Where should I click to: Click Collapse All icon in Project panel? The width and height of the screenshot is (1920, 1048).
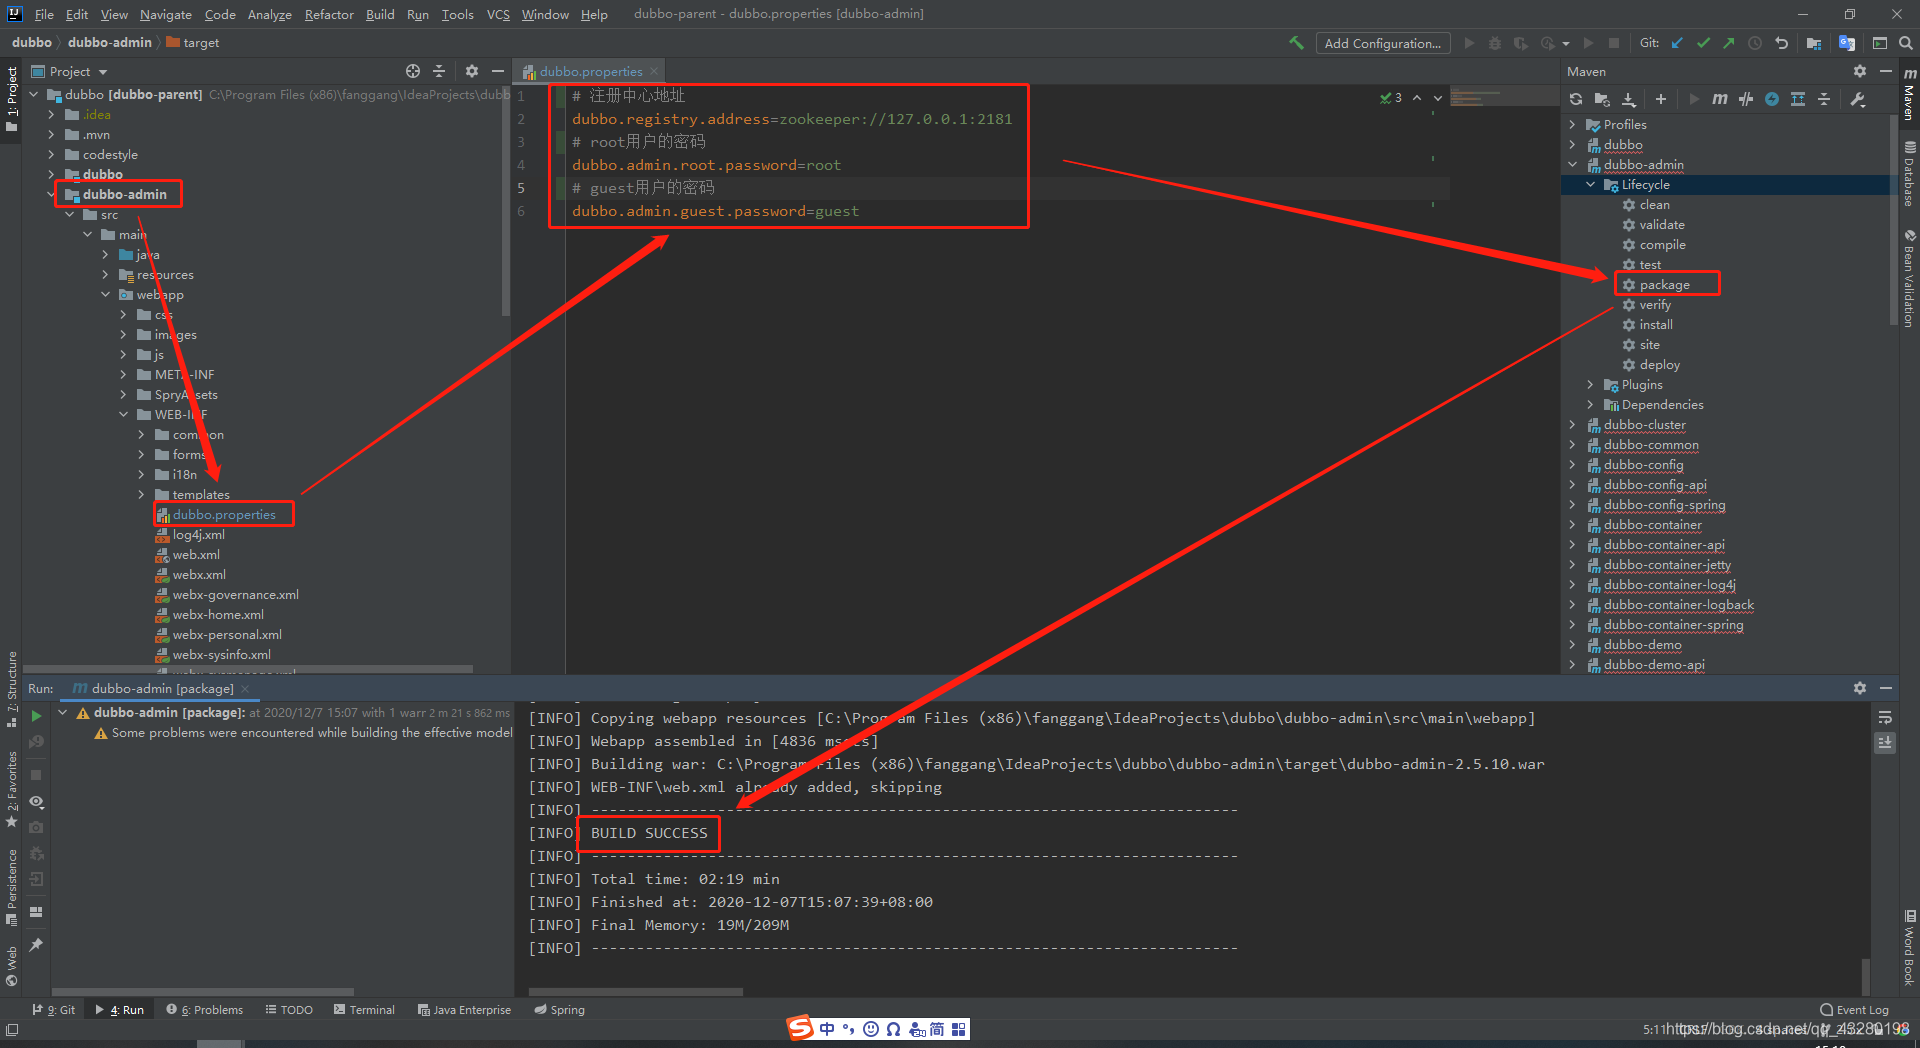[x=439, y=71]
